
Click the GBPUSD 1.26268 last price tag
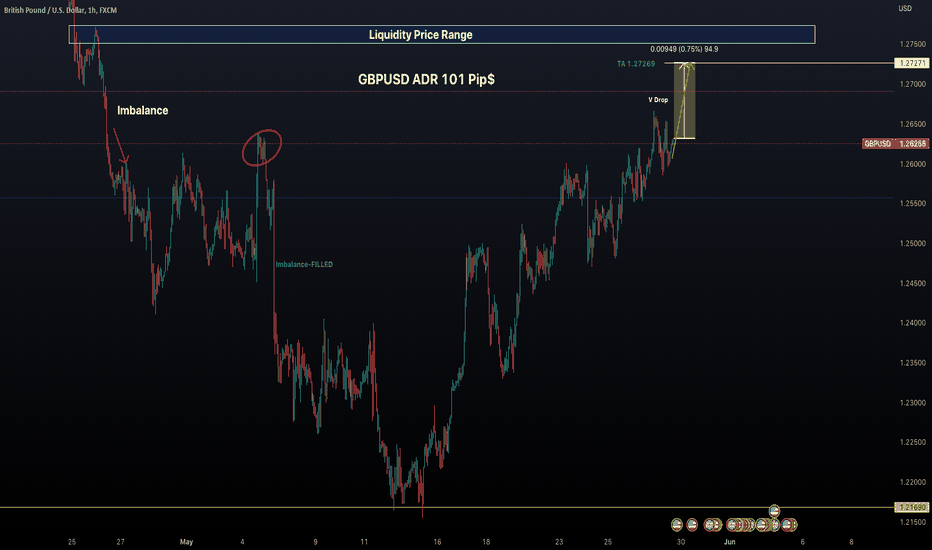[895, 143]
